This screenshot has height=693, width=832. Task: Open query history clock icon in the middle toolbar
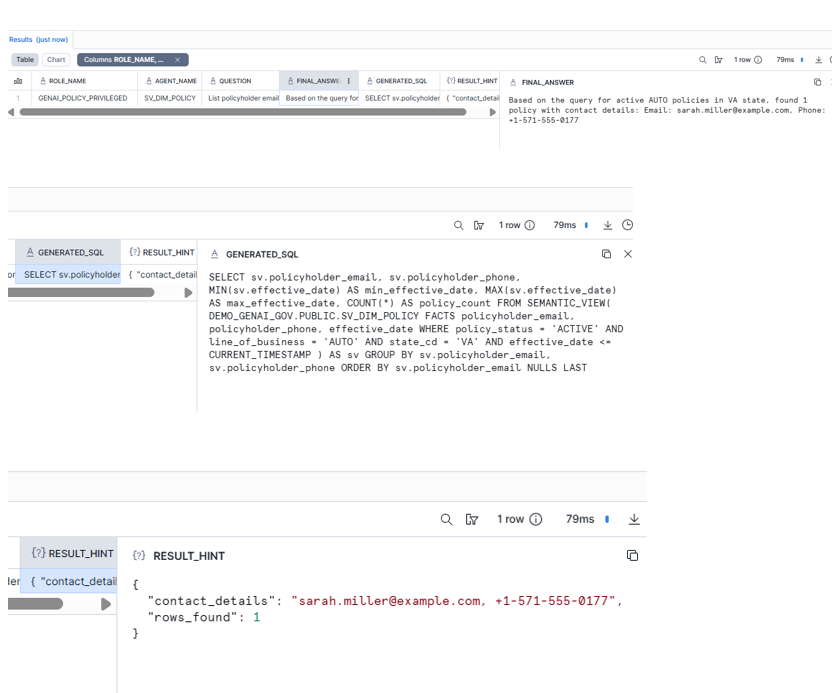coord(628,225)
